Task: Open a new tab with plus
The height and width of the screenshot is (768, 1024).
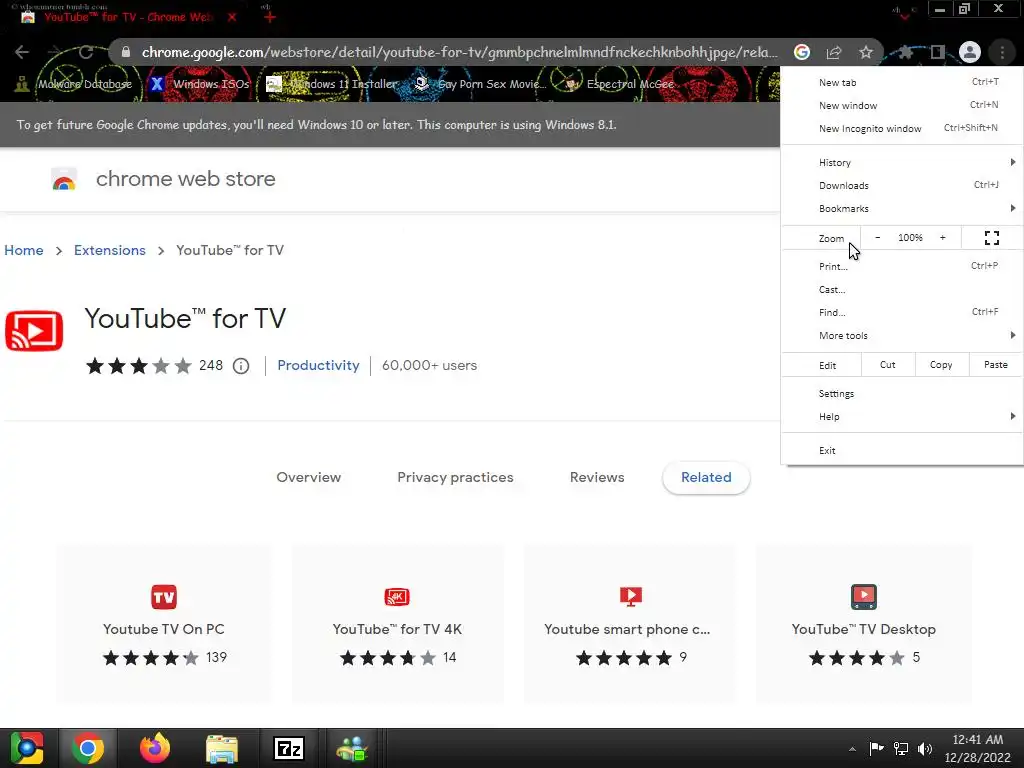Action: pyautogui.click(x=270, y=18)
